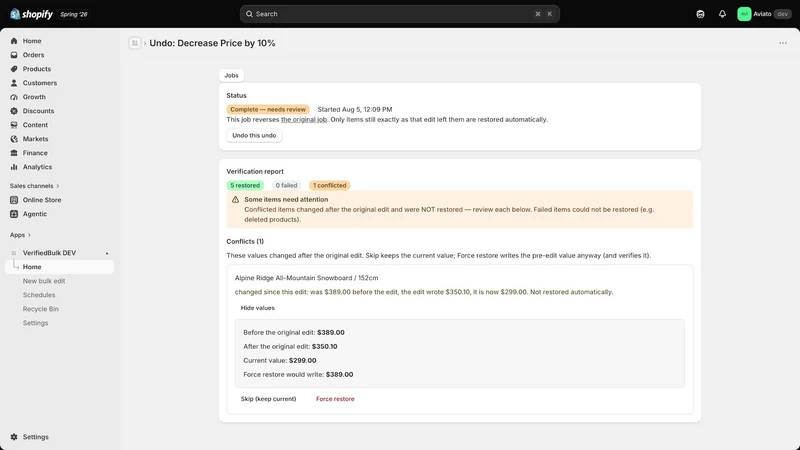Screen dimensions: 800x450
Task: Open the Home icon in sidebar top
Action: [14, 41]
